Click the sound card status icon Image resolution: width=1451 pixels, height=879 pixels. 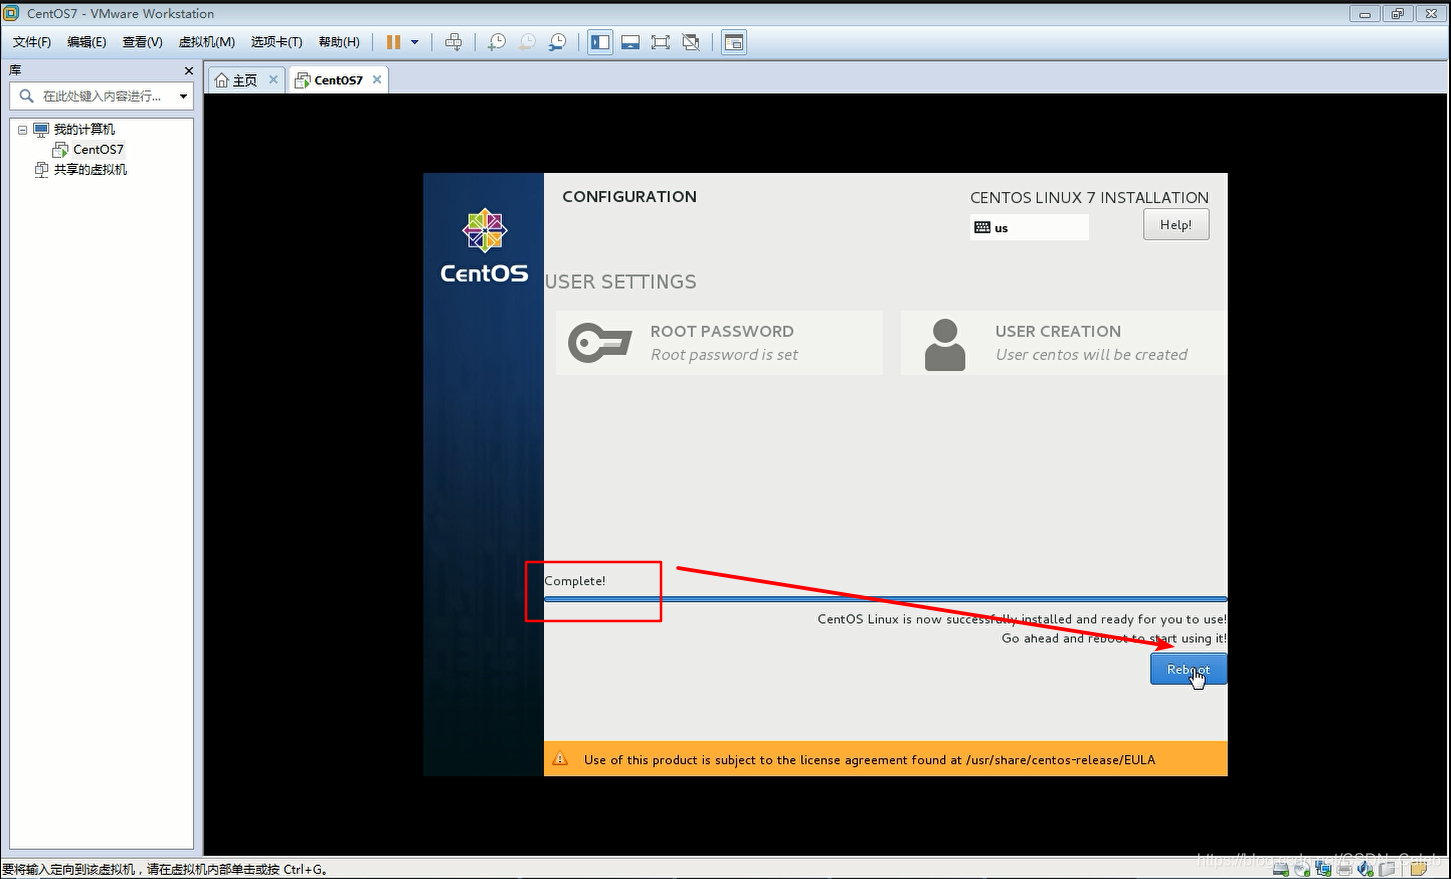point(1365,869)
